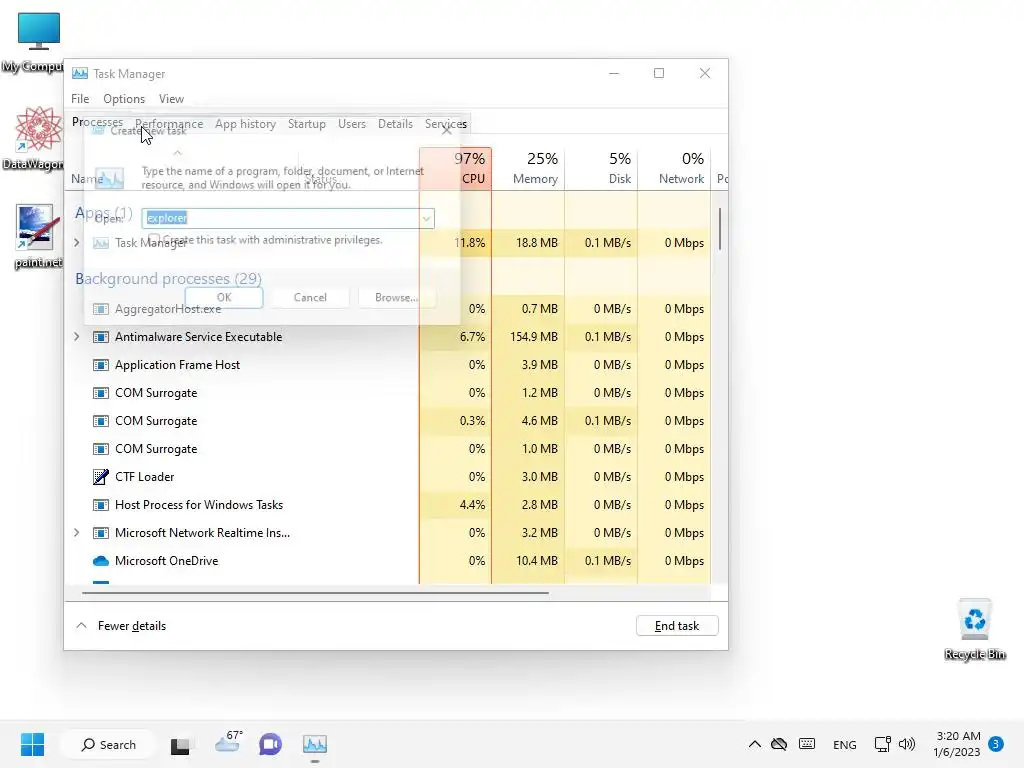Sort by the CPU column header

point(455,168)
